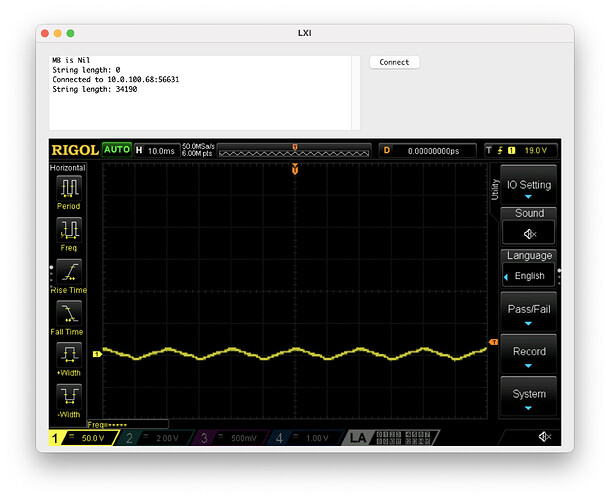Toggle channel 3 with the 500mV tab
Screen dimensions: 610x500
click(x=232, y=438)
